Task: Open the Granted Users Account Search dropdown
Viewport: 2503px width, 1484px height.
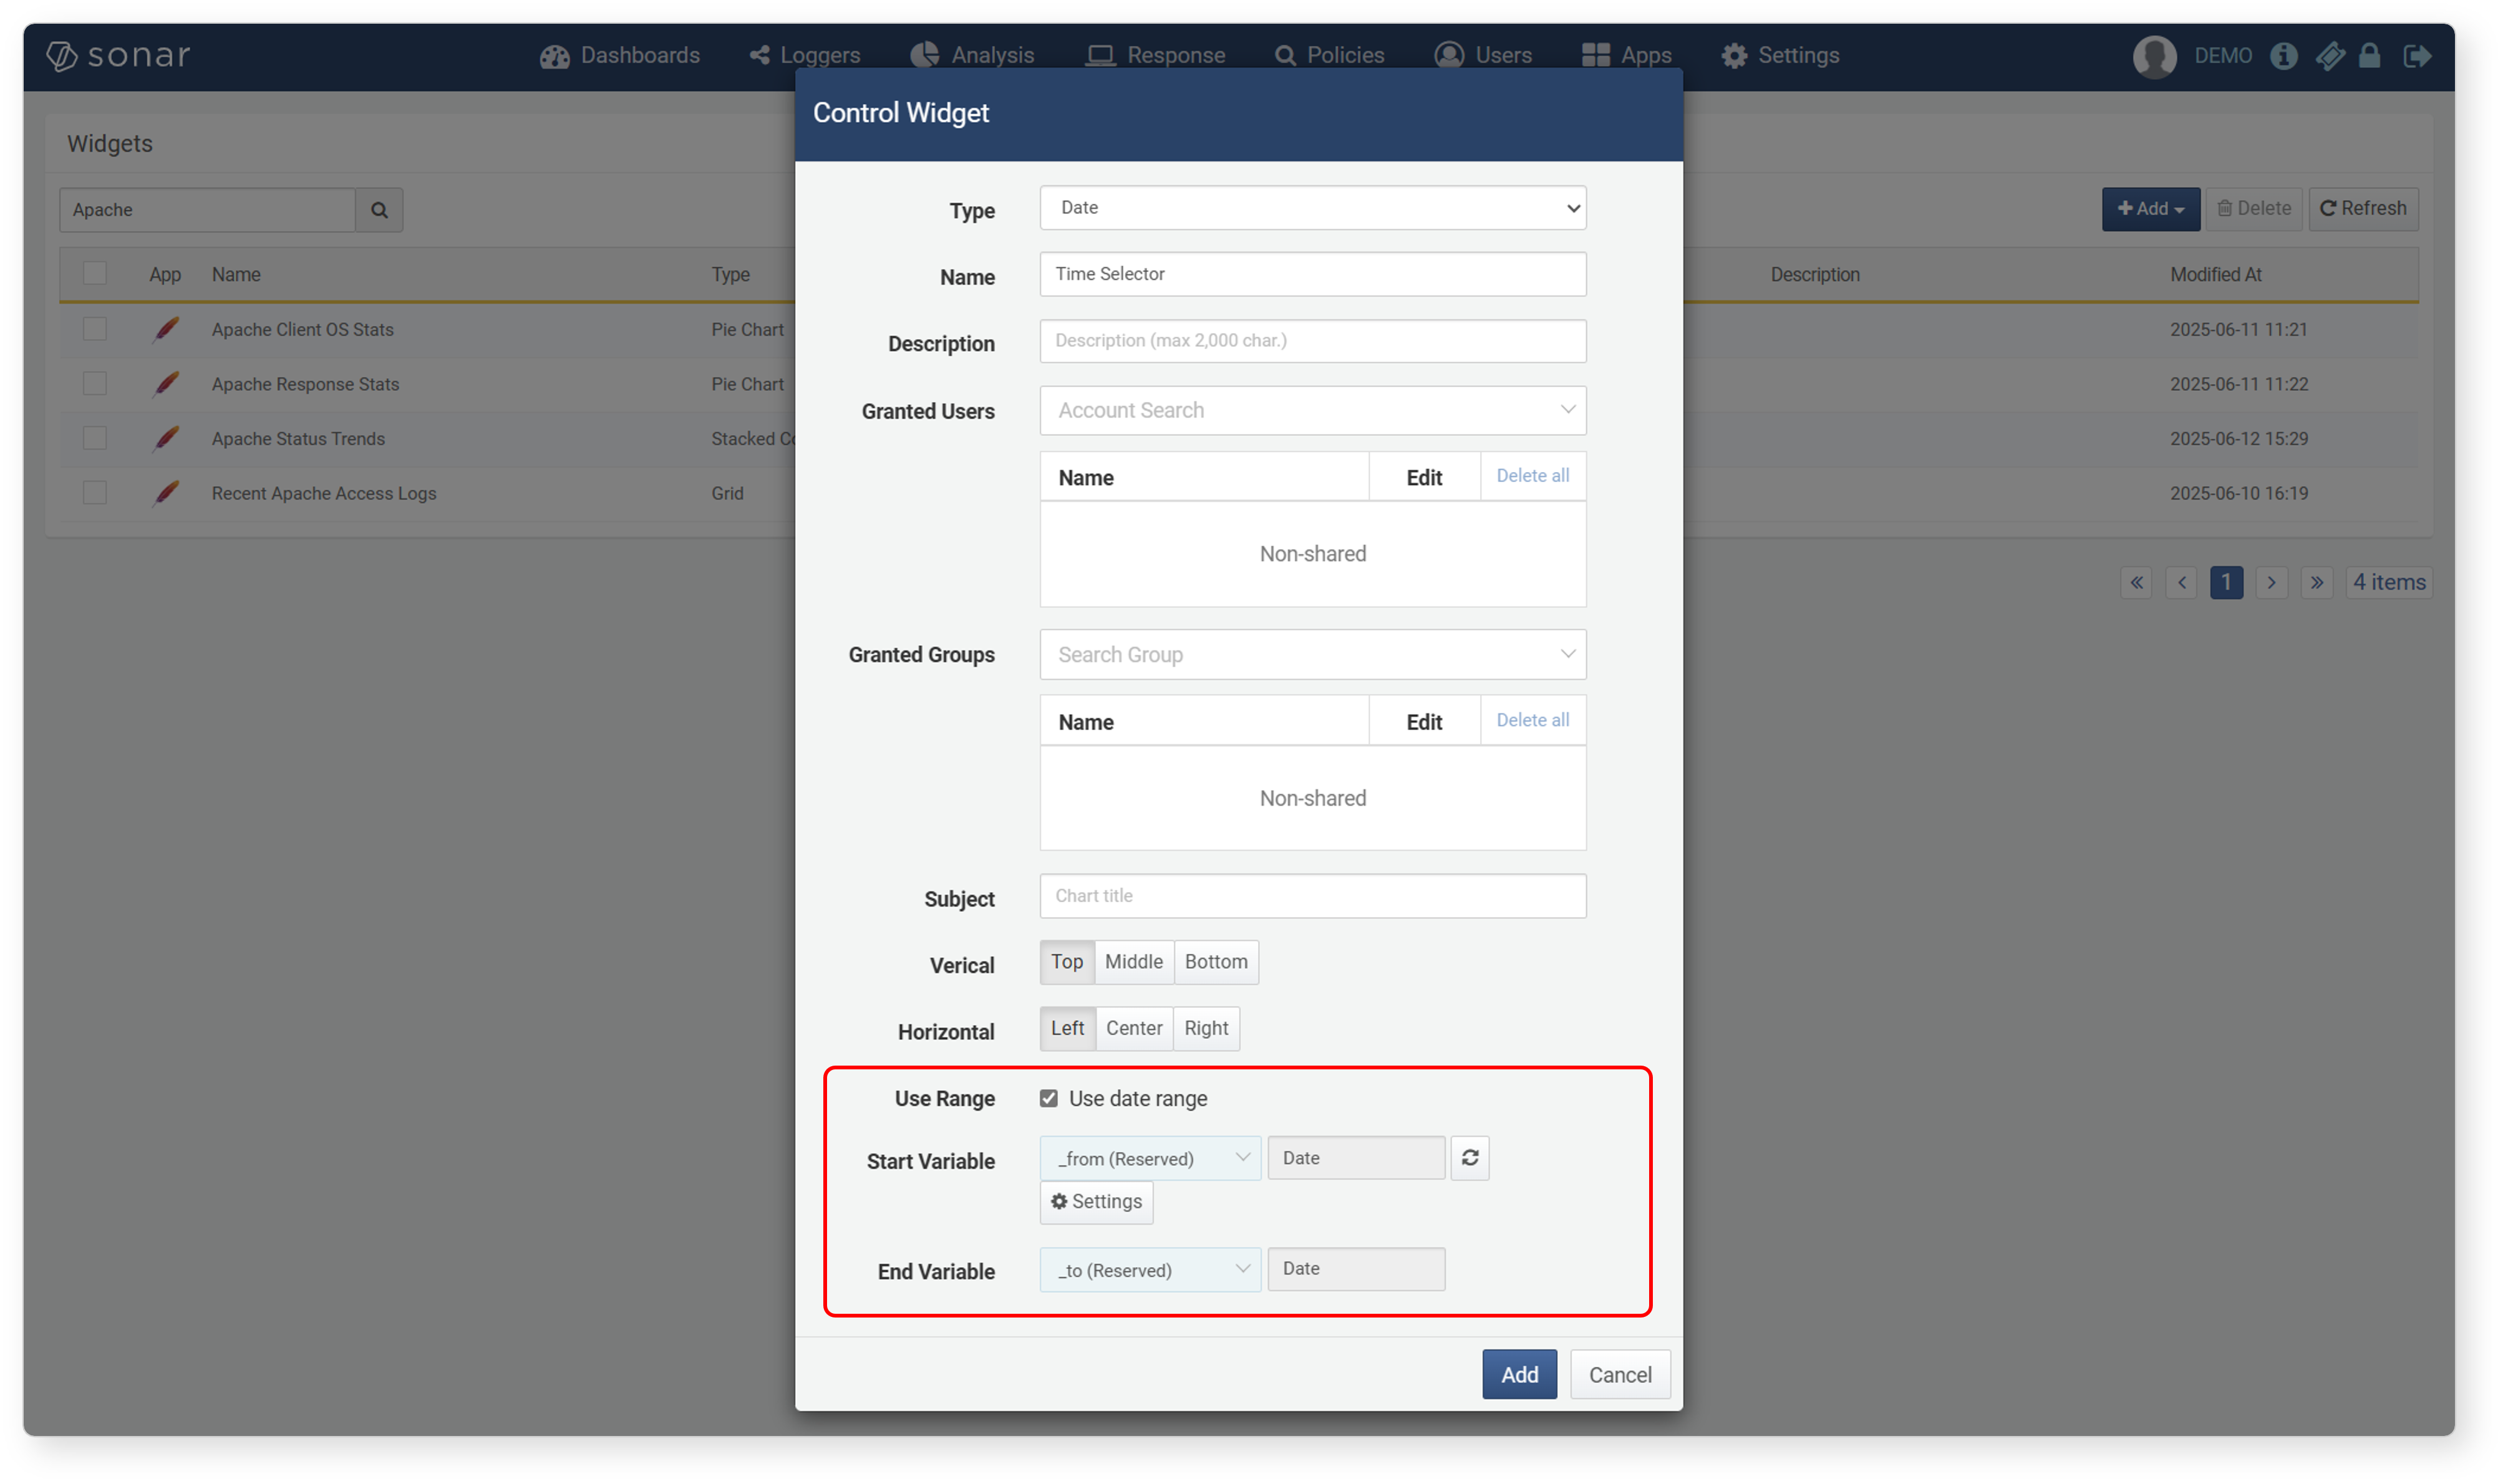Action: point(1312,410)
